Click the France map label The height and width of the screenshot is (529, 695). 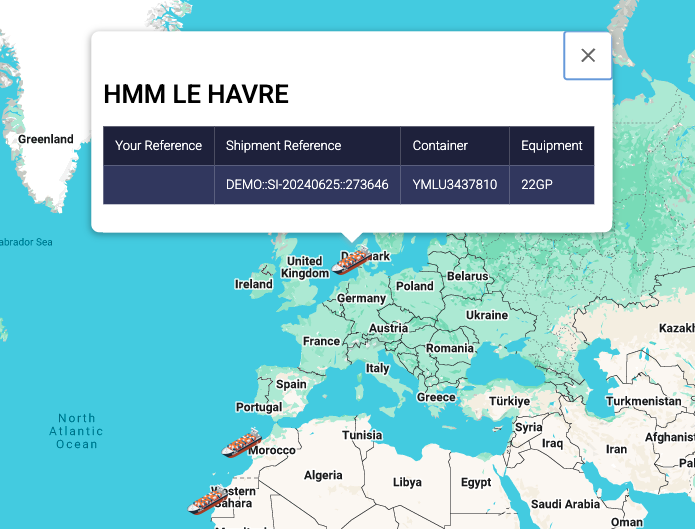pos(321,341)
